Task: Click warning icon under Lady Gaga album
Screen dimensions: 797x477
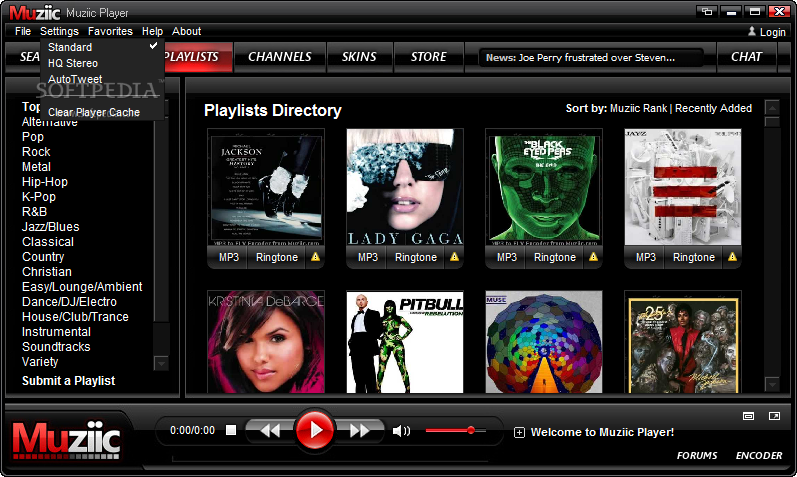Action: pyautogui.click(x=454, y=257)
